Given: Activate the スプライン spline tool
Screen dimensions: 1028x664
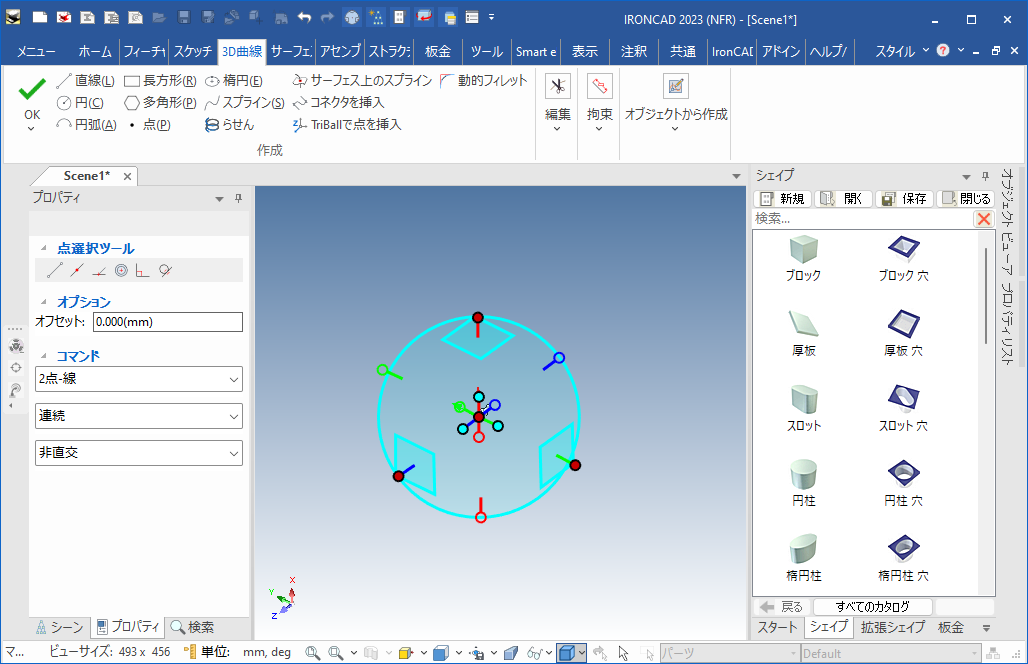Looking at the screenshot, I should click(x=245, y=103).
